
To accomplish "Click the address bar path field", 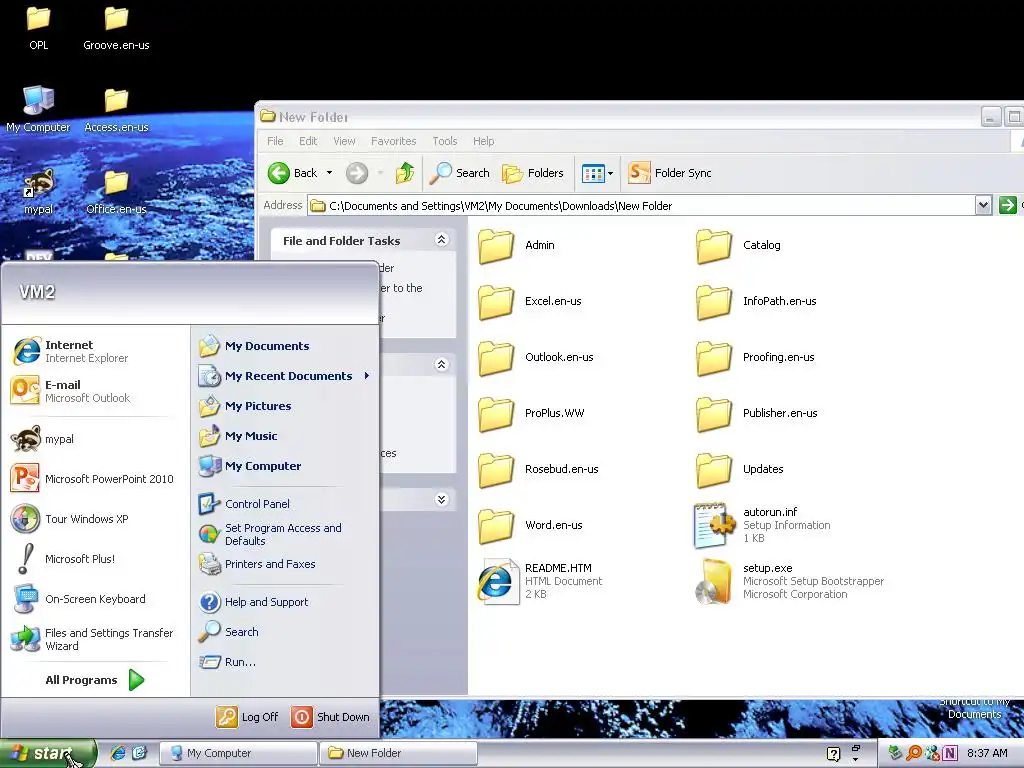I will (x=642, y=206).
